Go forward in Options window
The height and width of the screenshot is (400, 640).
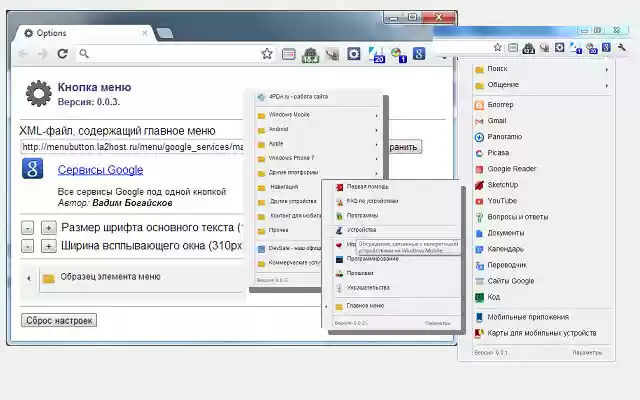point(42,53)
